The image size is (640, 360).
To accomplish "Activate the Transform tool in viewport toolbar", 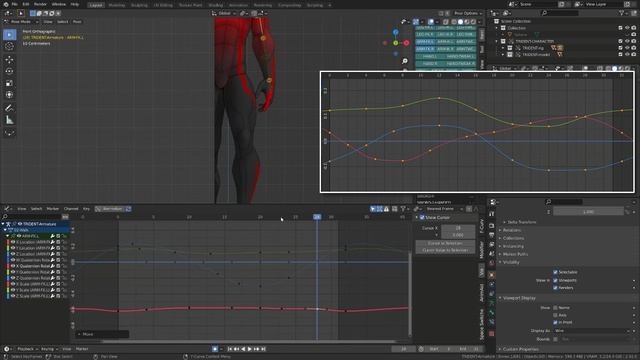I will coord(9,95).
